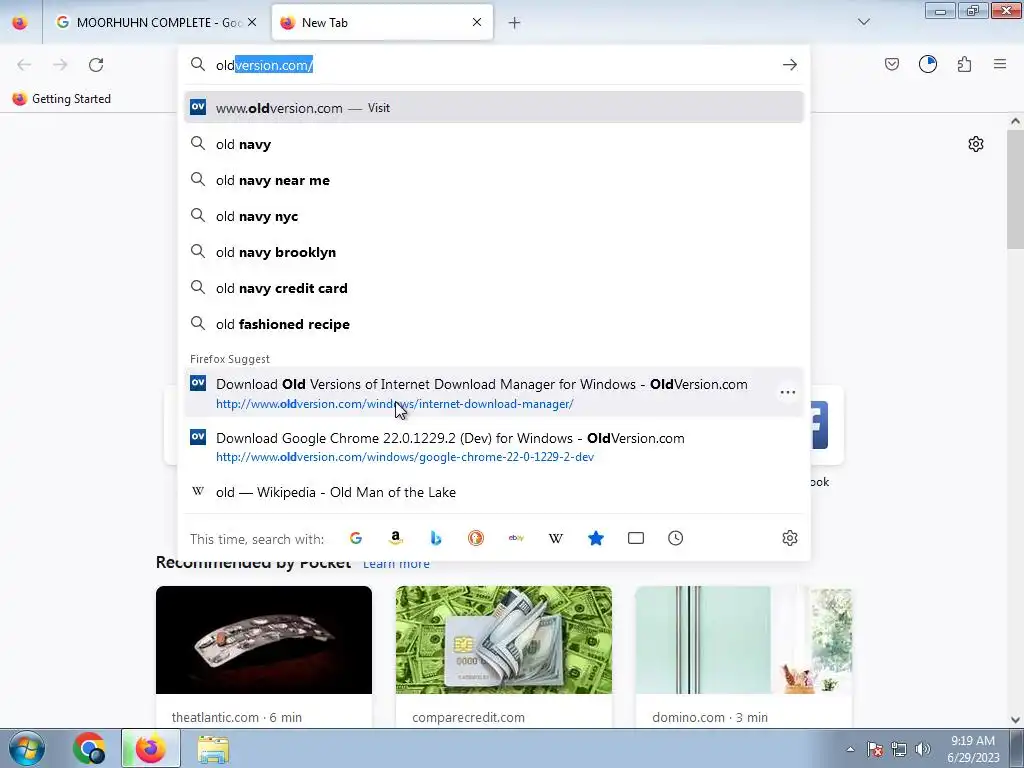Click the page vertical scrollbar thumb
The height and width of the screenshot is (768, 1024).
point(1015,188)
